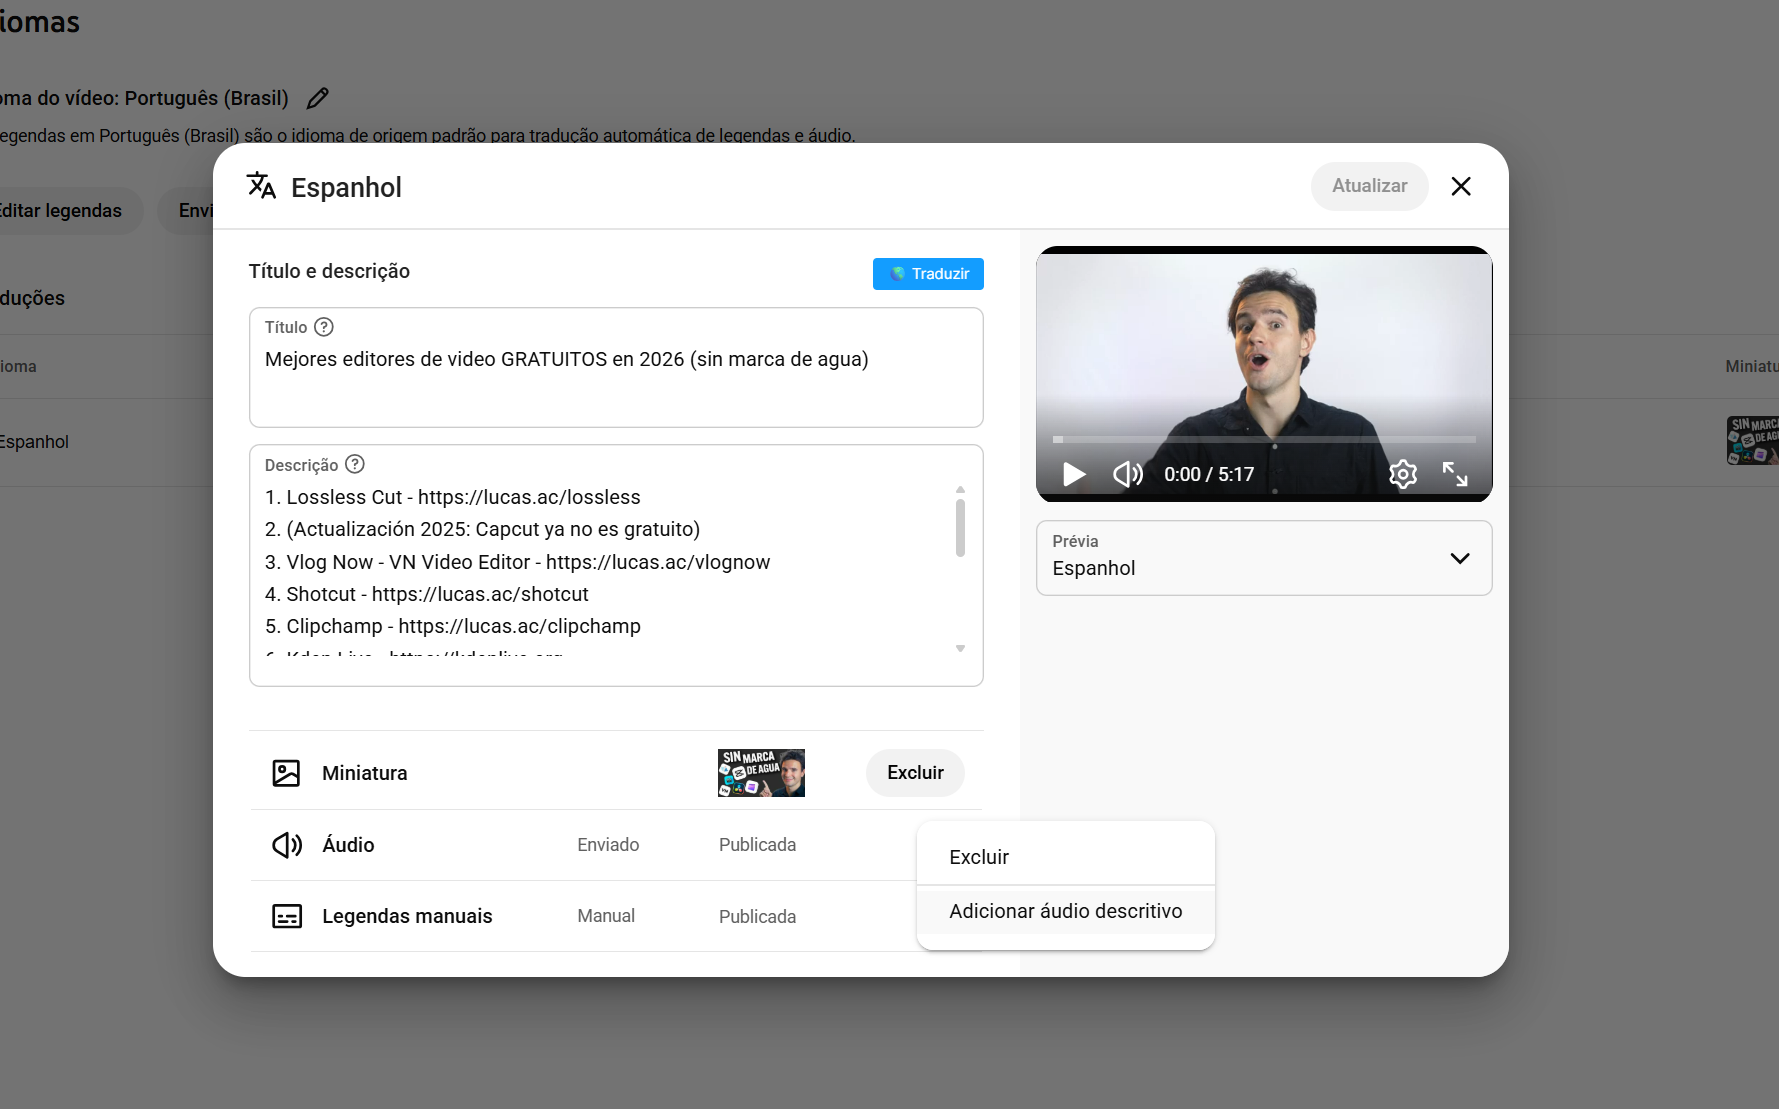
Task: Click the video progress bar
Action: tap(1263, 439)
